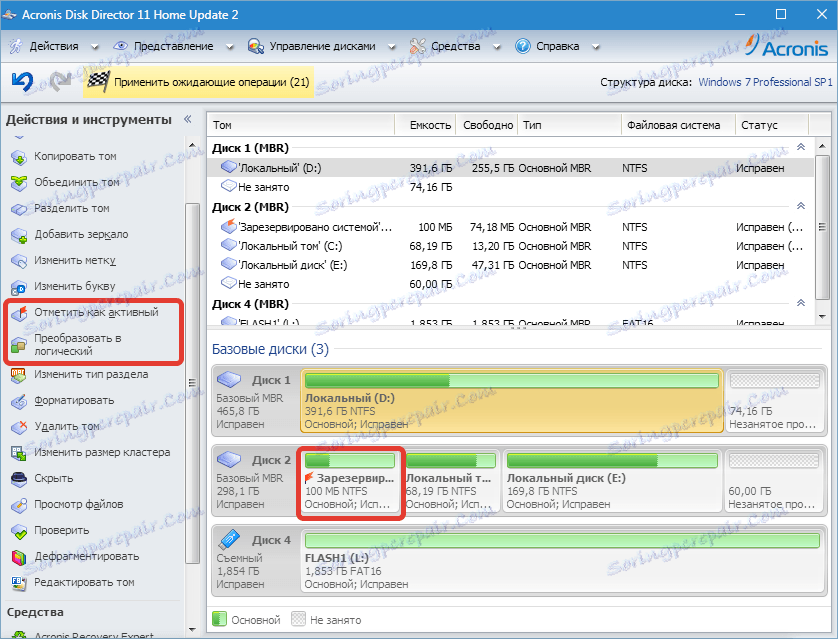Click the Разделить том icon
The height and width of the screenshot is (639, 838).
pyautogui.click(x=19, y=209)
